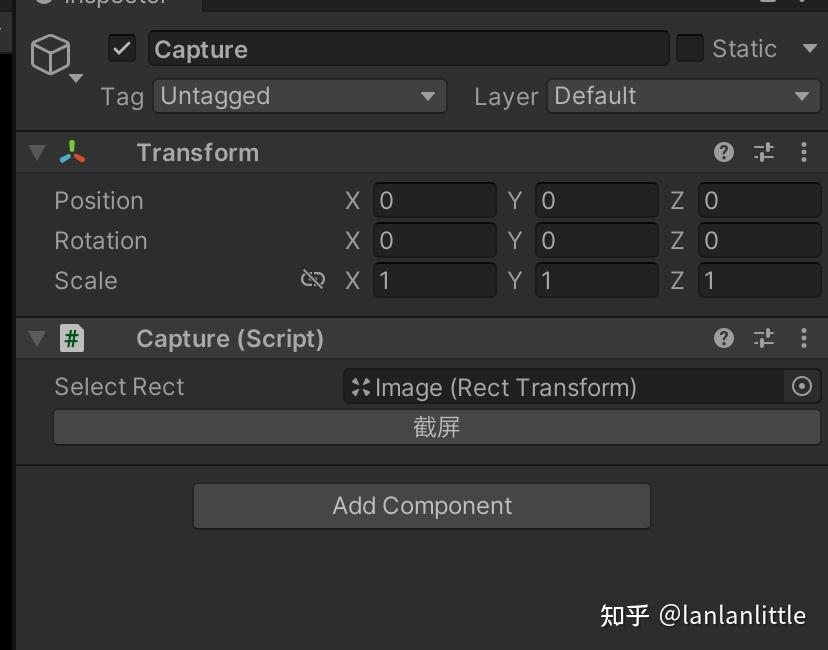This screenshot has width=828, height=650.
Task: Toggle constrained proportions link icon for Scale
Action: coord(313,279)
